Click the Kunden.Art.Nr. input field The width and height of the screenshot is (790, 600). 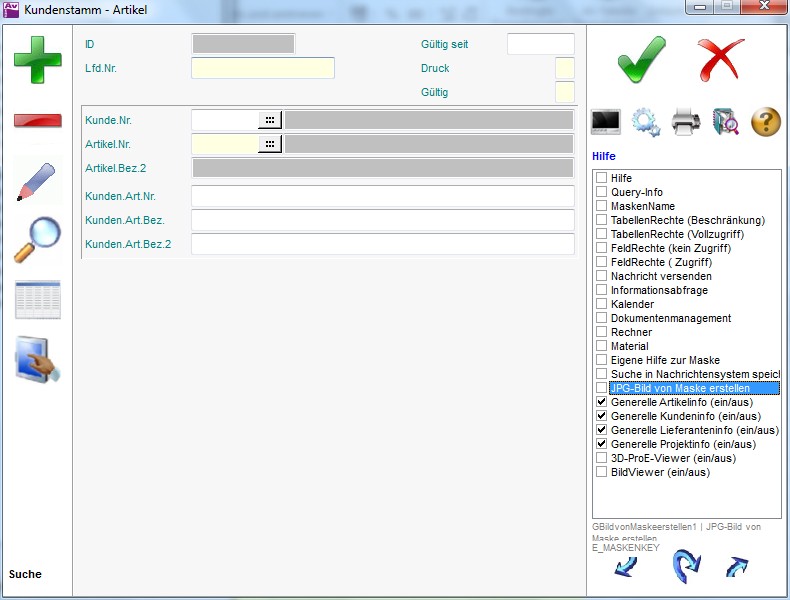click(x=382, y=196)
